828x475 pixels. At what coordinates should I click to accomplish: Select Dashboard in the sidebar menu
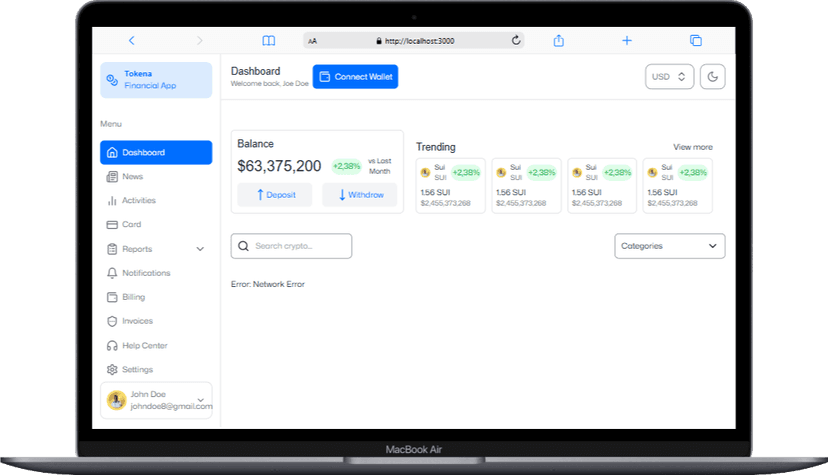156,153
